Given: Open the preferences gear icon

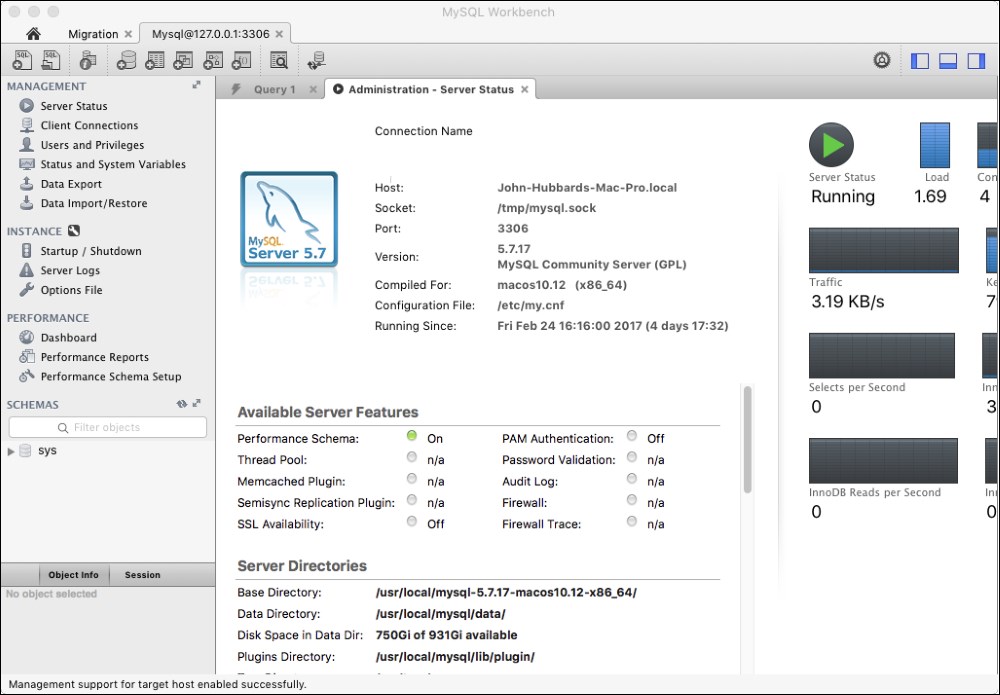Looking at the screenshot, I should coord(882,60).
